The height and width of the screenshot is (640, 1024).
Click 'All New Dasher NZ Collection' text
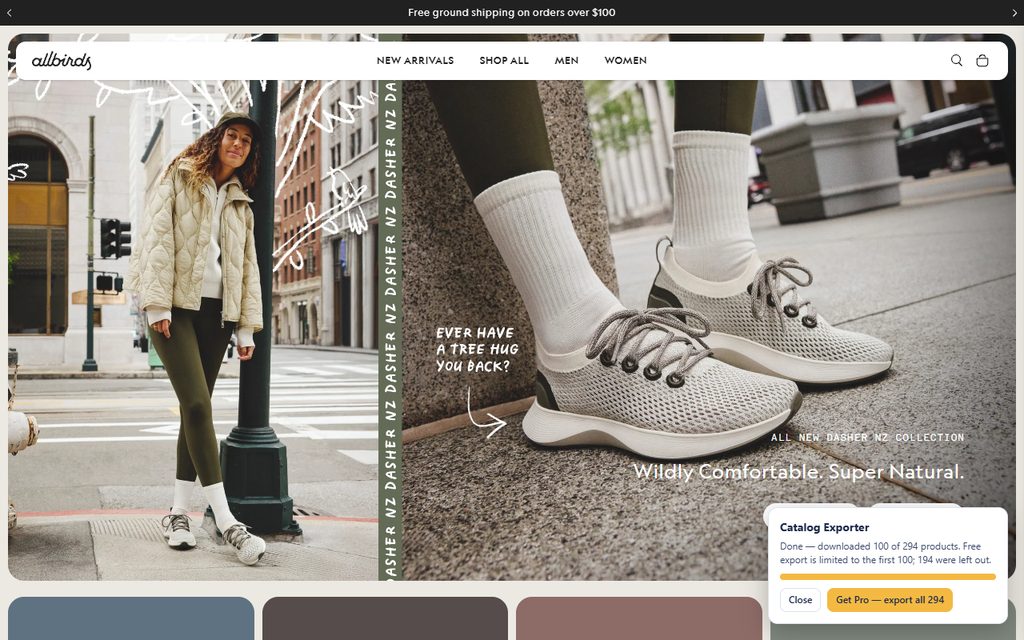coord(867,438)
